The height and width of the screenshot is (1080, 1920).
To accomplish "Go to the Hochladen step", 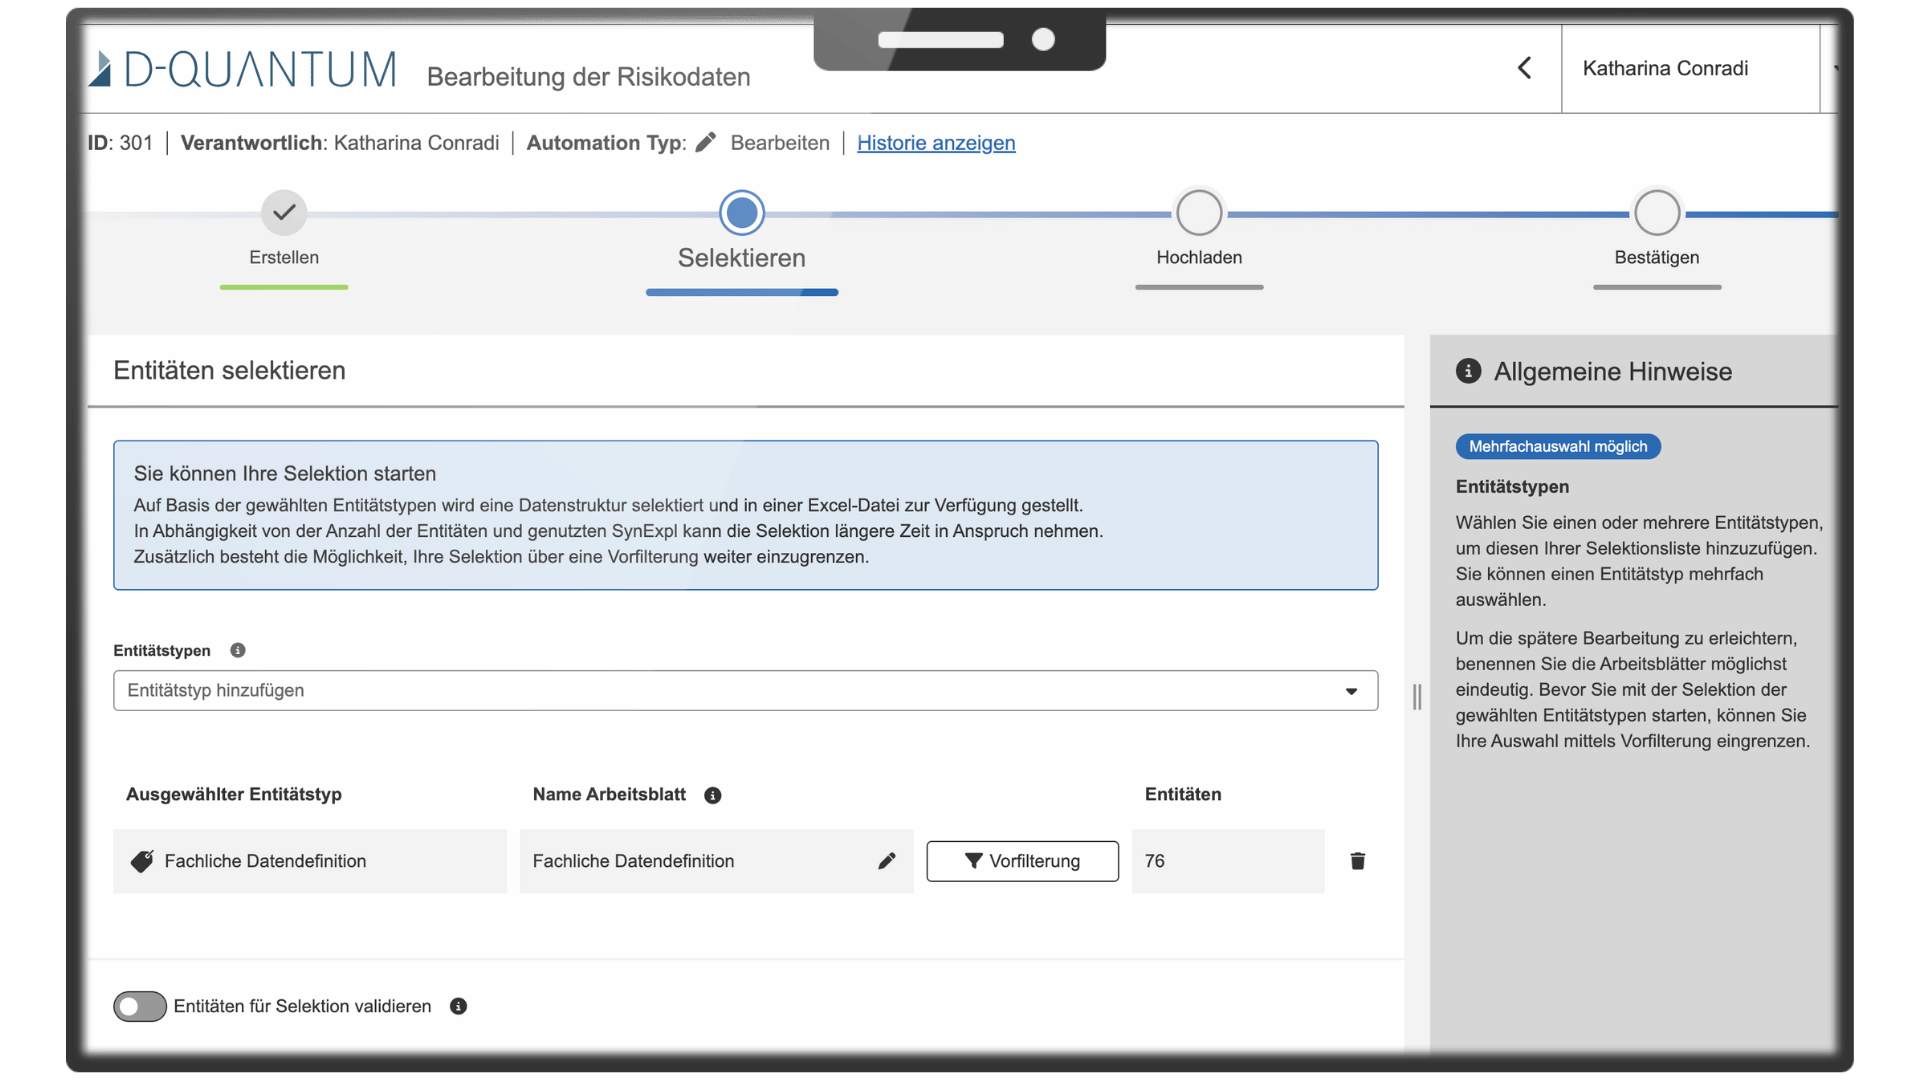I will [x=1199, y=213].
